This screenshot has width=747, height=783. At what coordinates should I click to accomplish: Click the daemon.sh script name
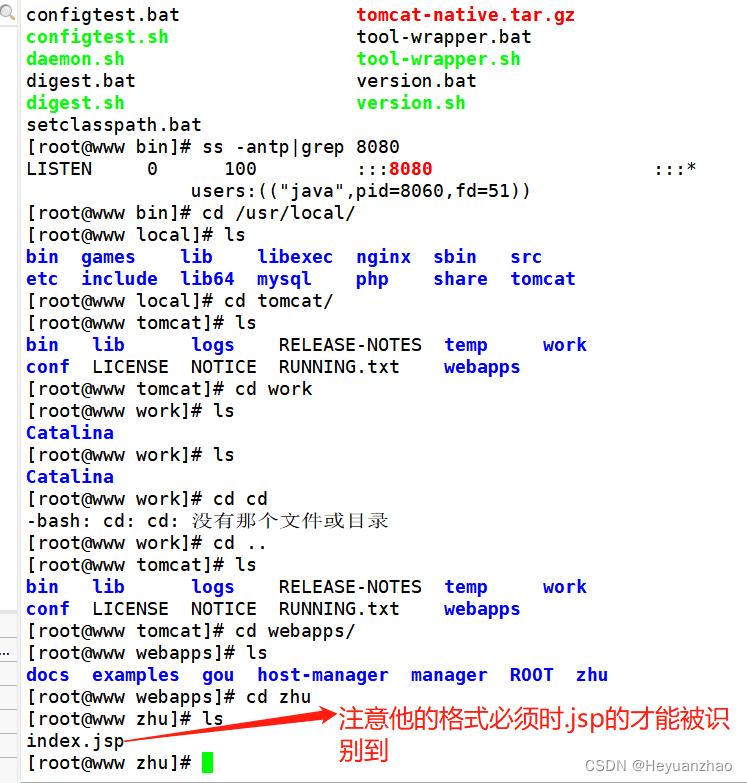(75, 58)
